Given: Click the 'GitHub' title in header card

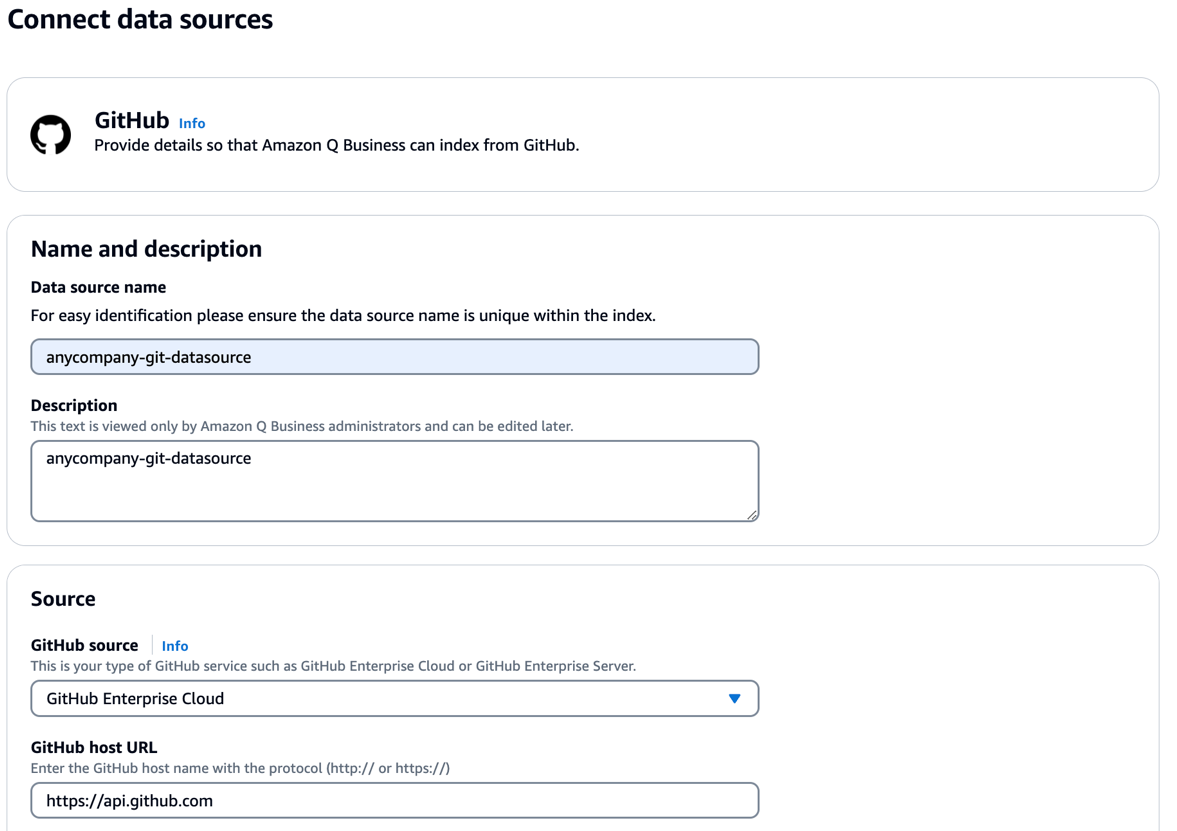Looking at the screenshot, I should [132, 120].
